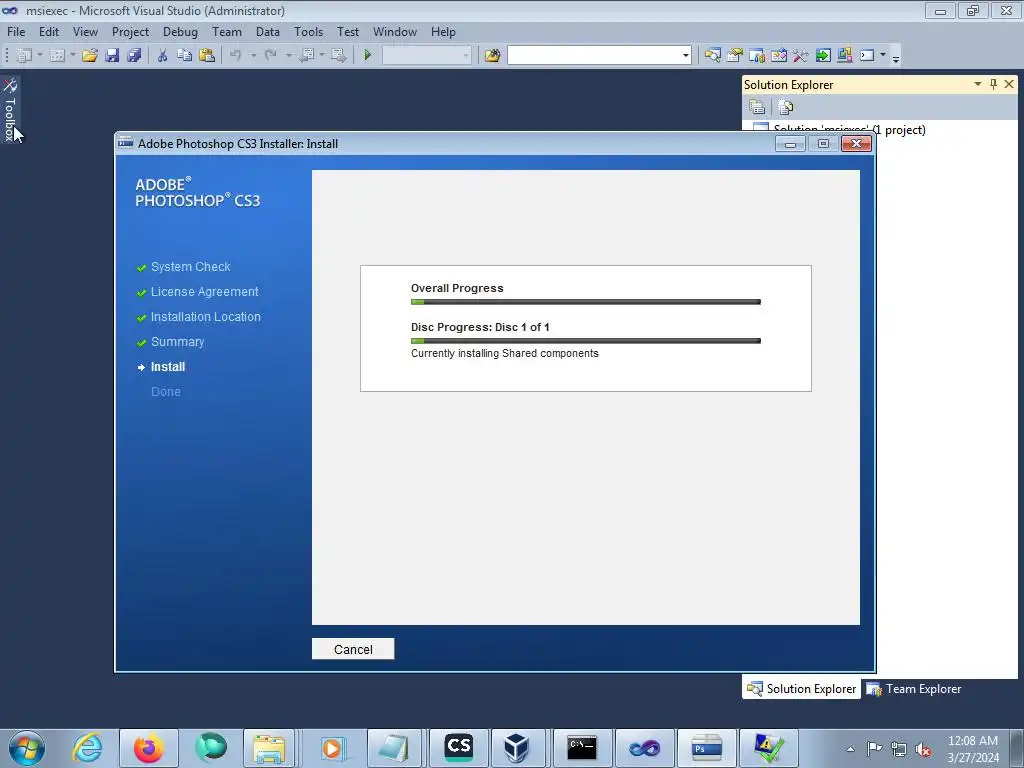
Task: Show hidden system tray icons
Action: [x=850, y=749]
